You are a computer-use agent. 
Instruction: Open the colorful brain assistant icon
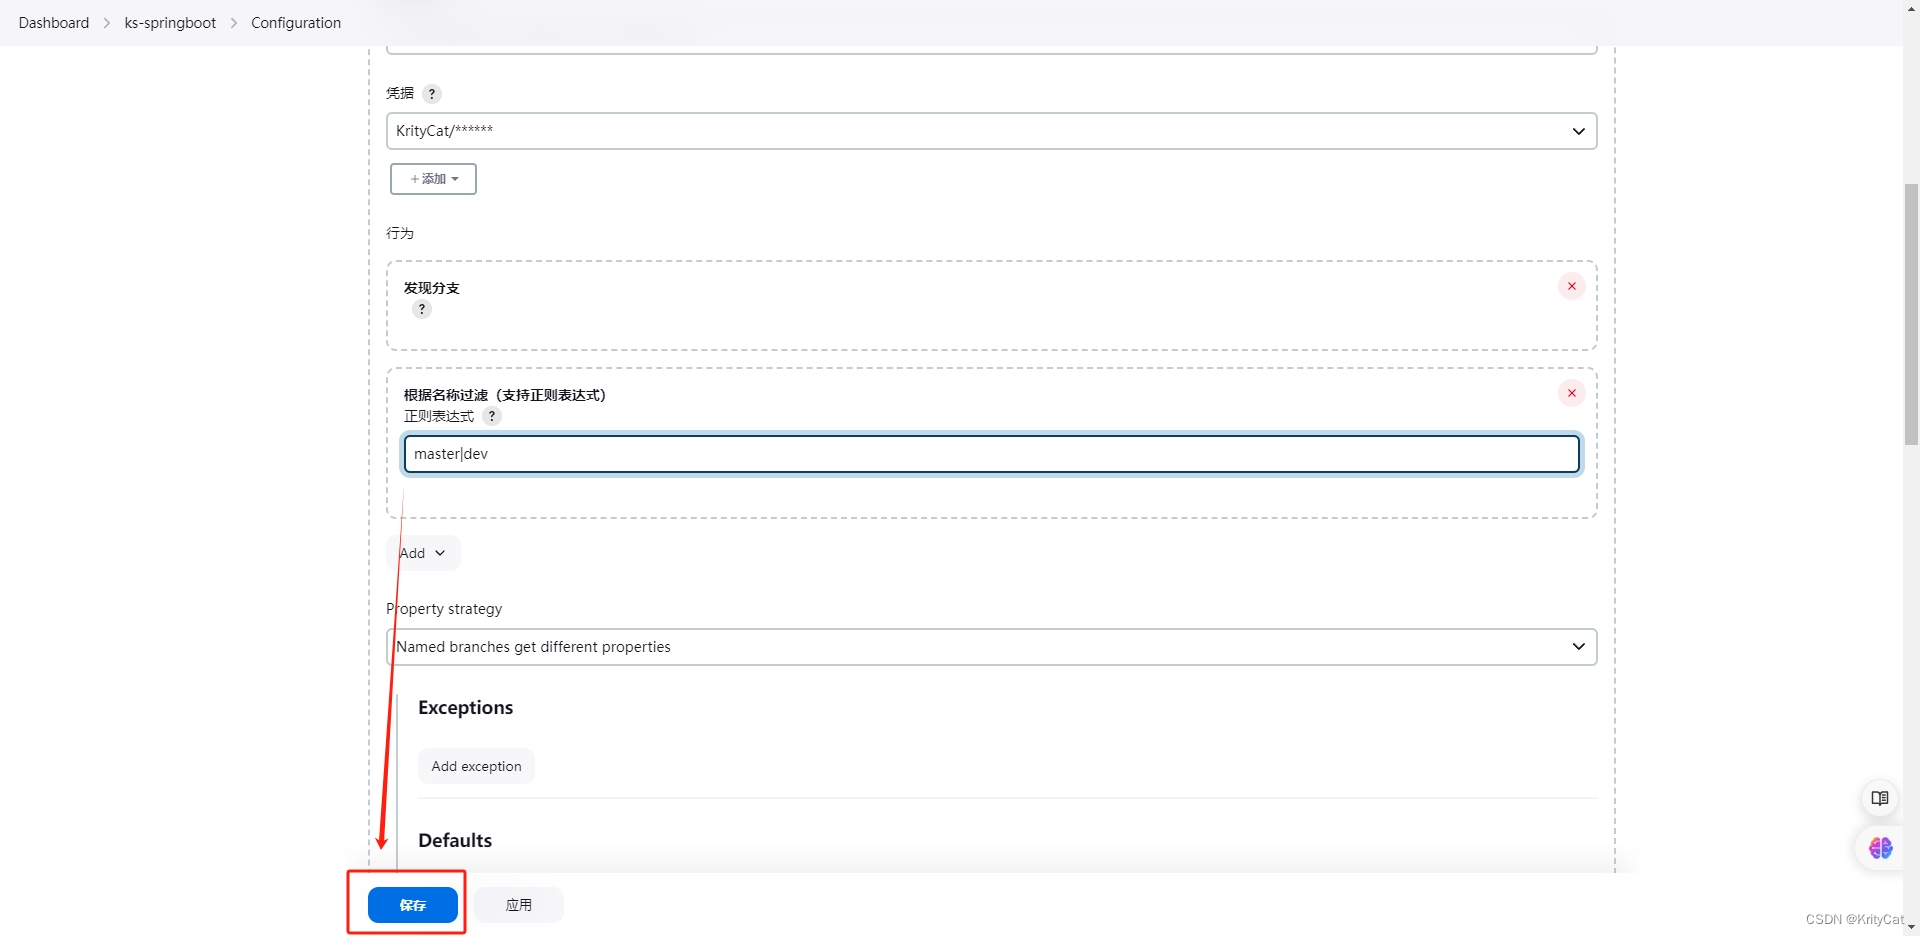[1880, 848]
